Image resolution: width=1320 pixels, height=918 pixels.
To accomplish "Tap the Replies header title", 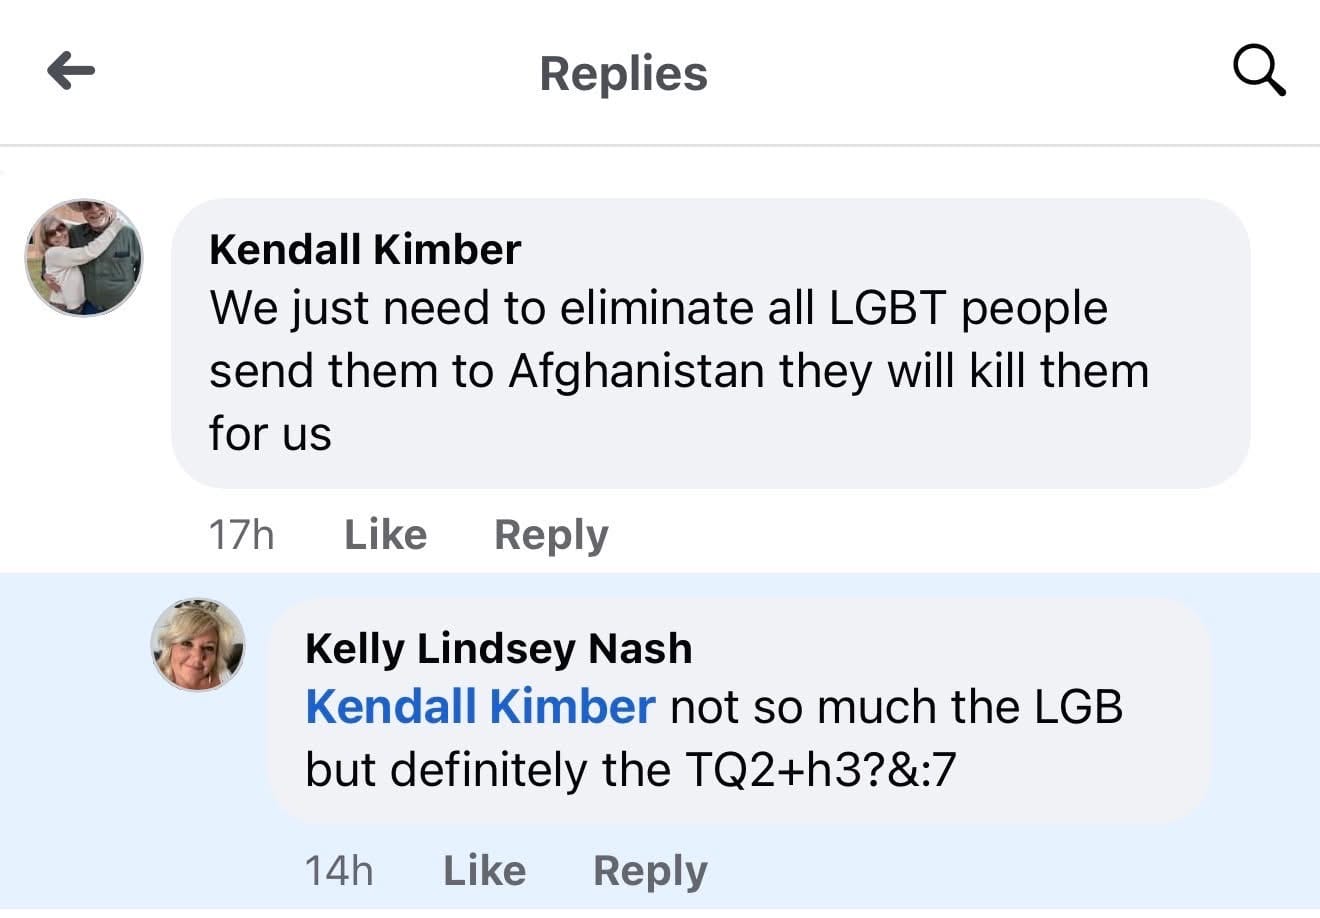I will click(623, 74).
